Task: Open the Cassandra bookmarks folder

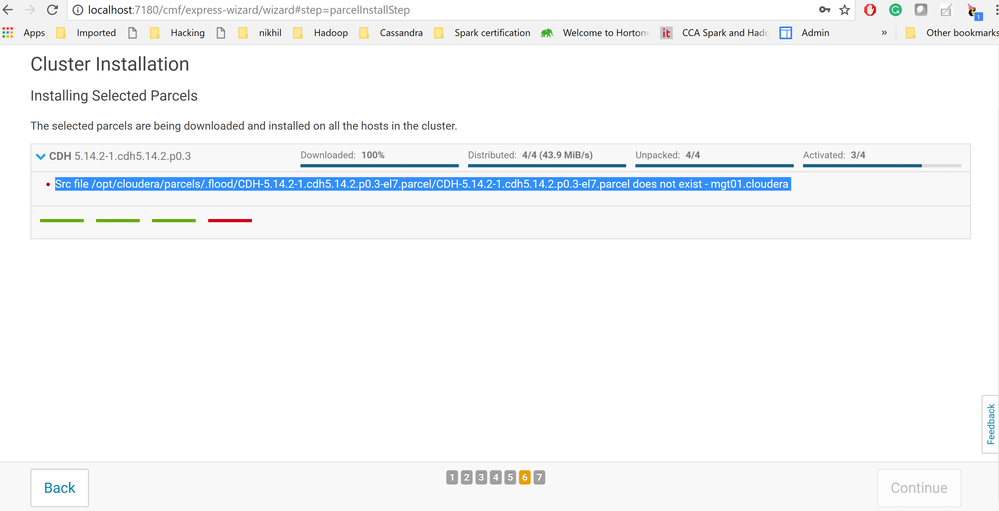Action: click(x=391, y=33)
